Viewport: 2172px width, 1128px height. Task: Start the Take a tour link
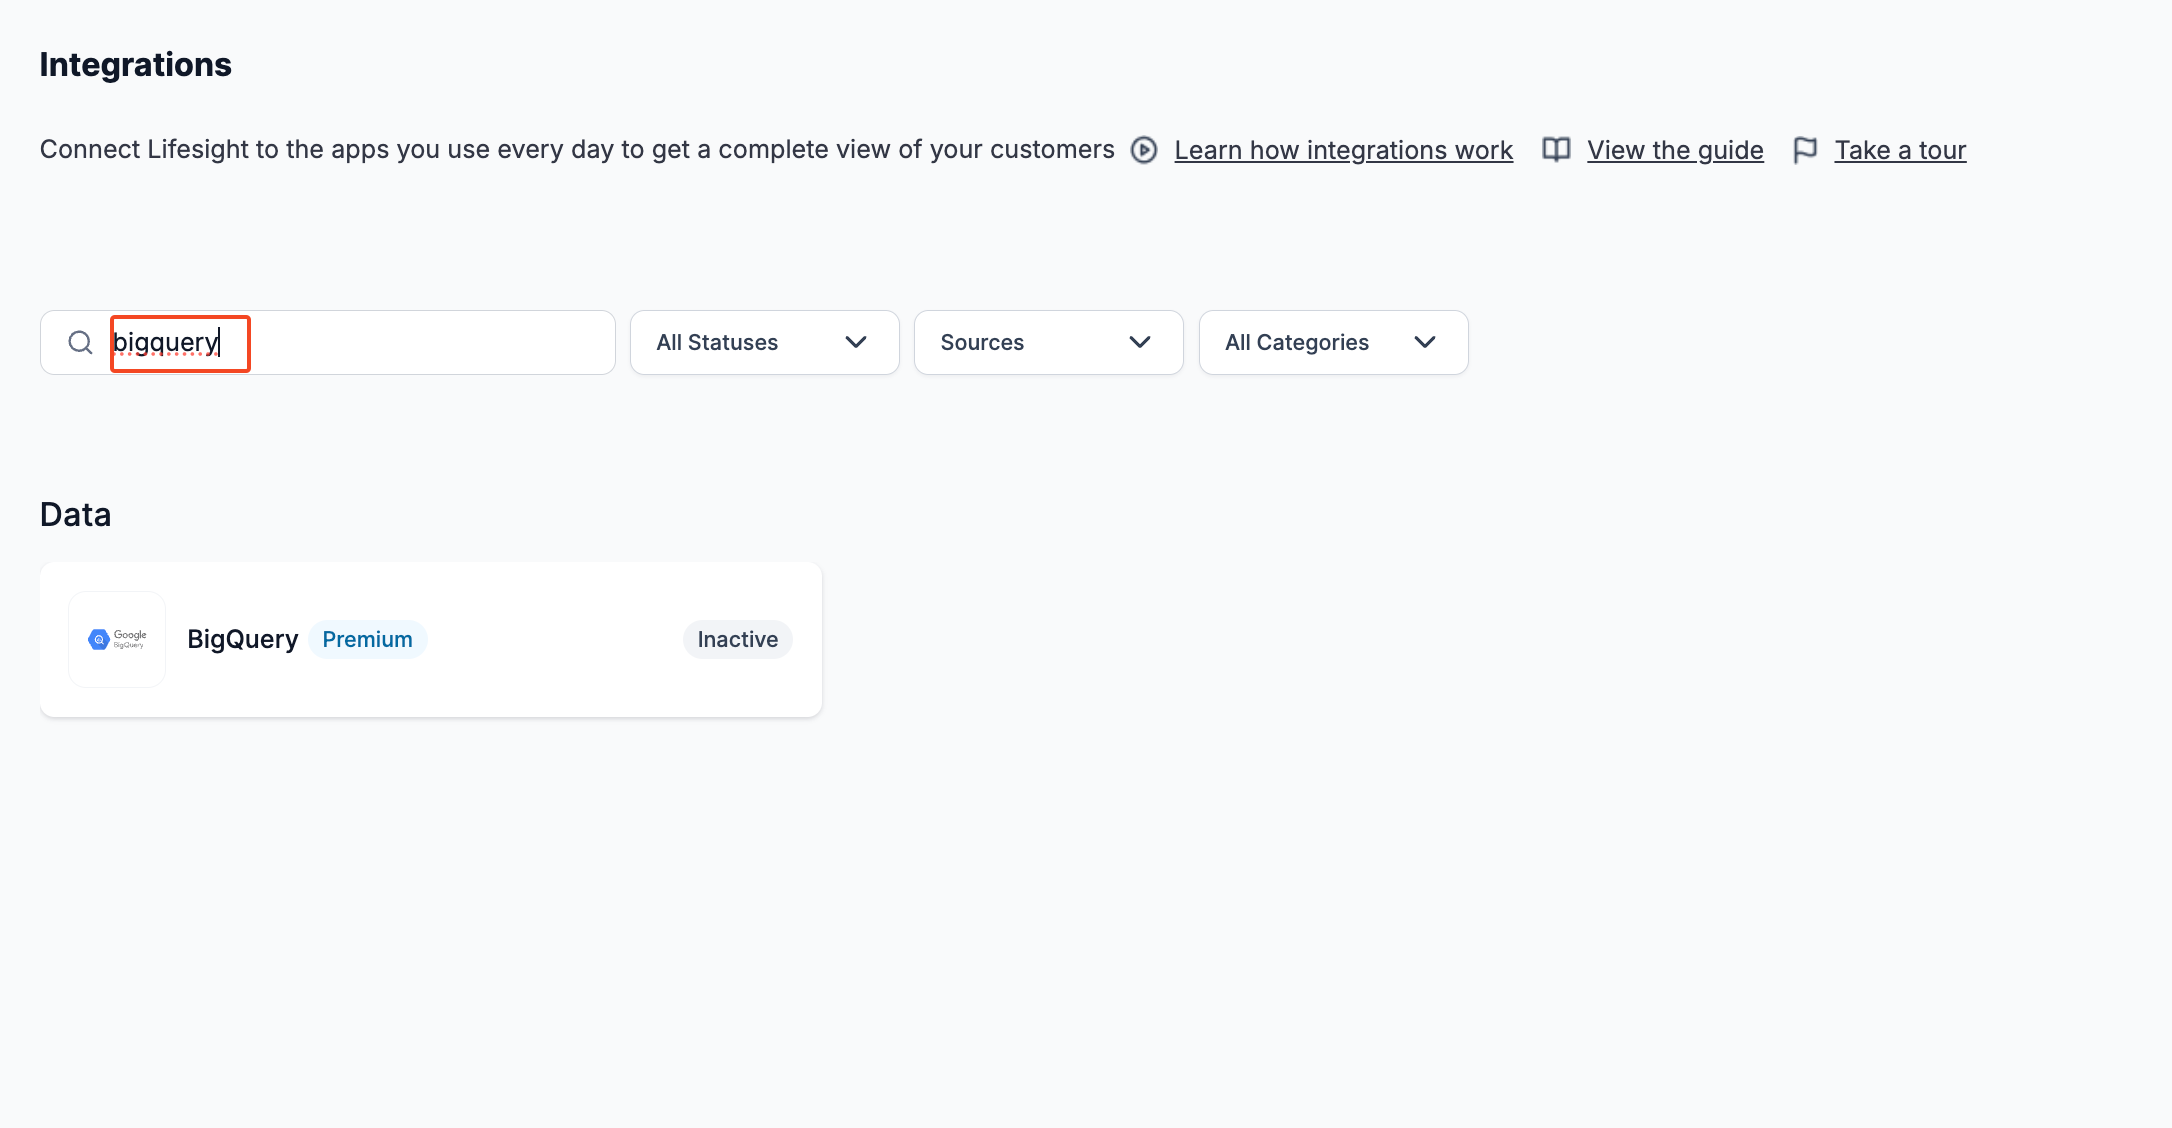coord(1900,150)
